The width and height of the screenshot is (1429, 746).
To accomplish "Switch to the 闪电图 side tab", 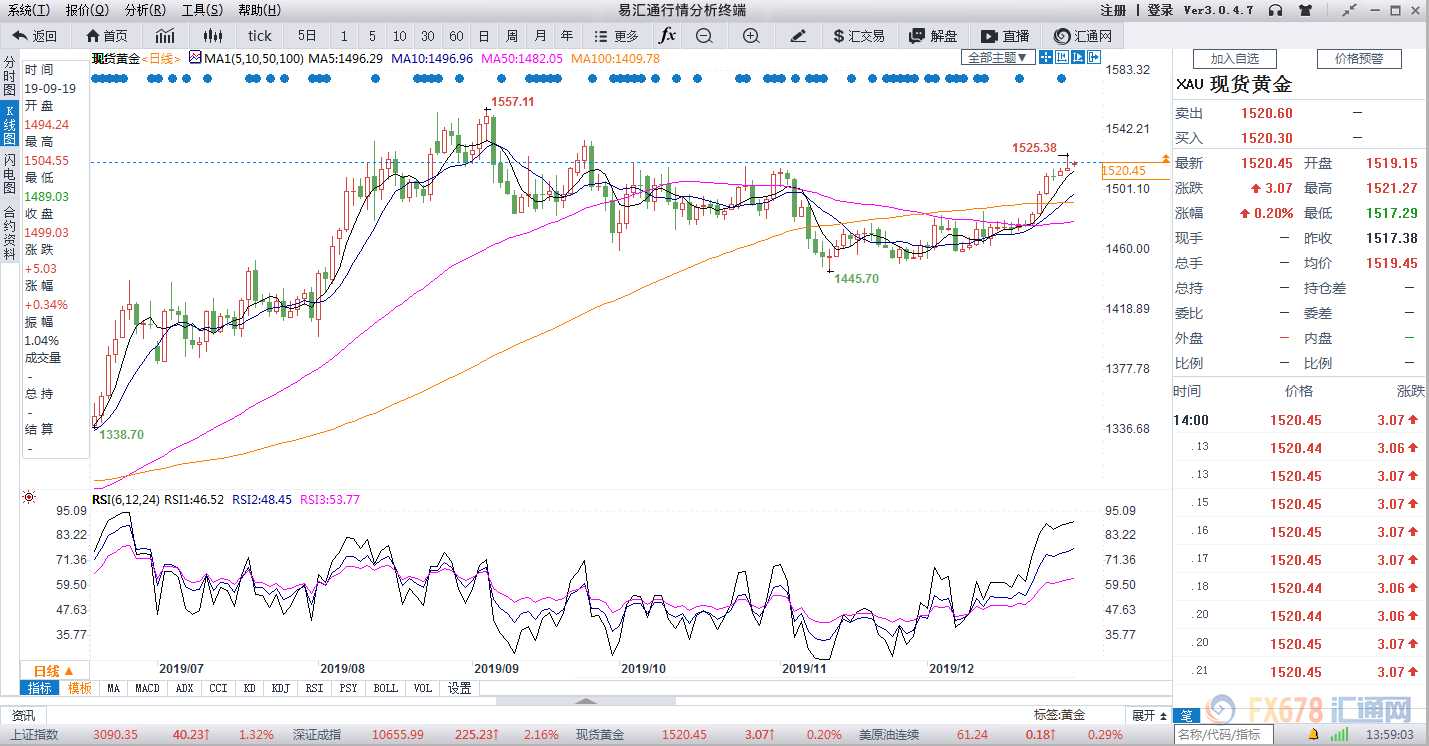I will tap(9, 174).
